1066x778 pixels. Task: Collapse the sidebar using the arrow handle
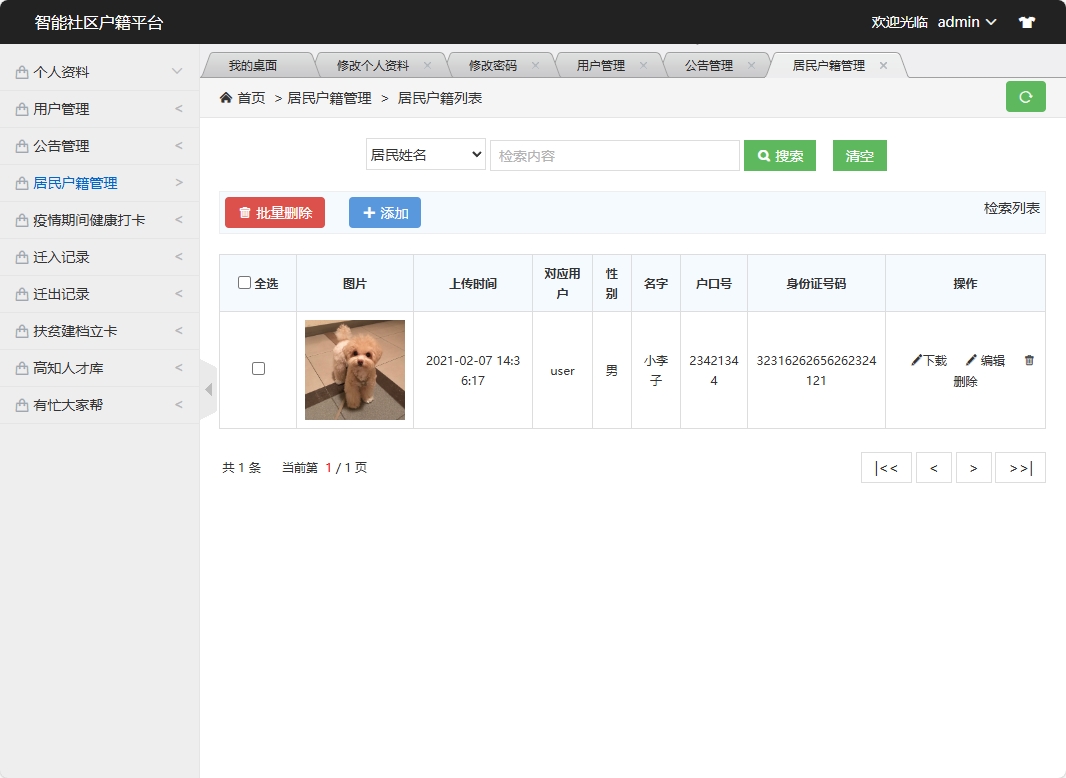208,389
